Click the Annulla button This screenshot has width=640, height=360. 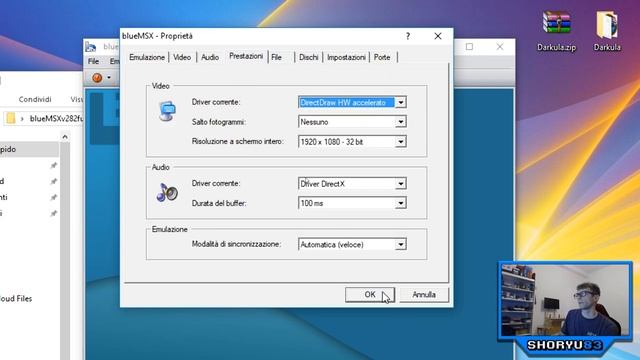tap(424, 294)
